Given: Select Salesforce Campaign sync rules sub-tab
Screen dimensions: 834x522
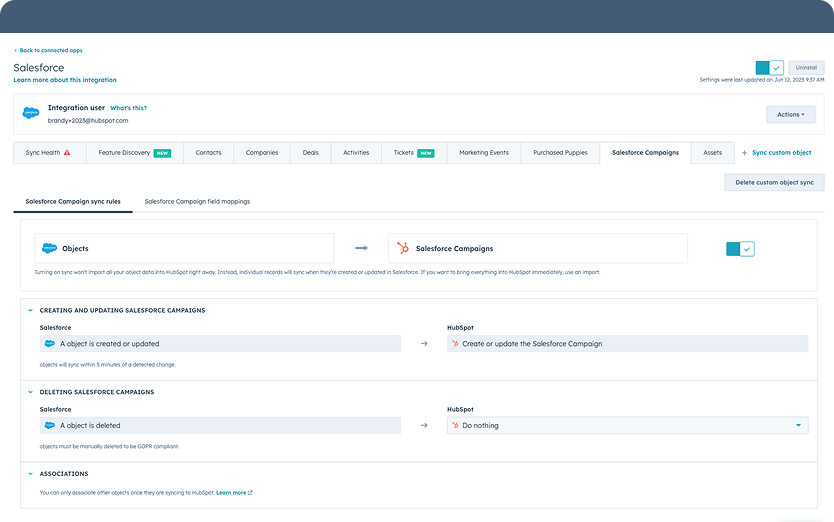Looking at the screenshot, I should pyautogui.click(x=73, y=202).
